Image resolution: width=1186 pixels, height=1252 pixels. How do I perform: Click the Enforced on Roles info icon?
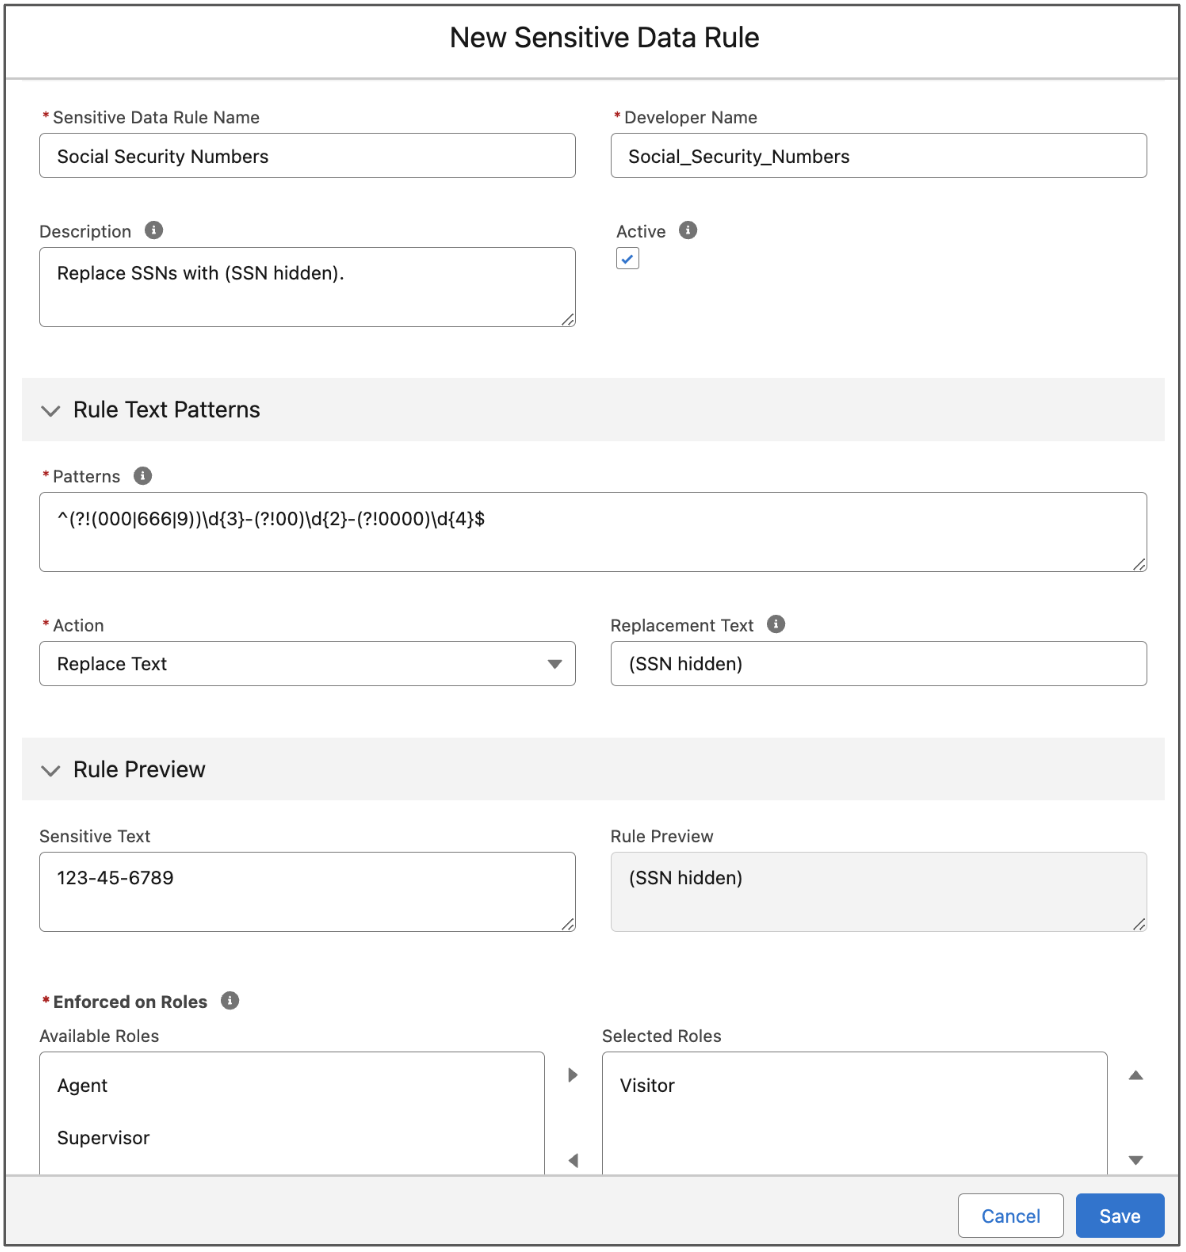230,1001
